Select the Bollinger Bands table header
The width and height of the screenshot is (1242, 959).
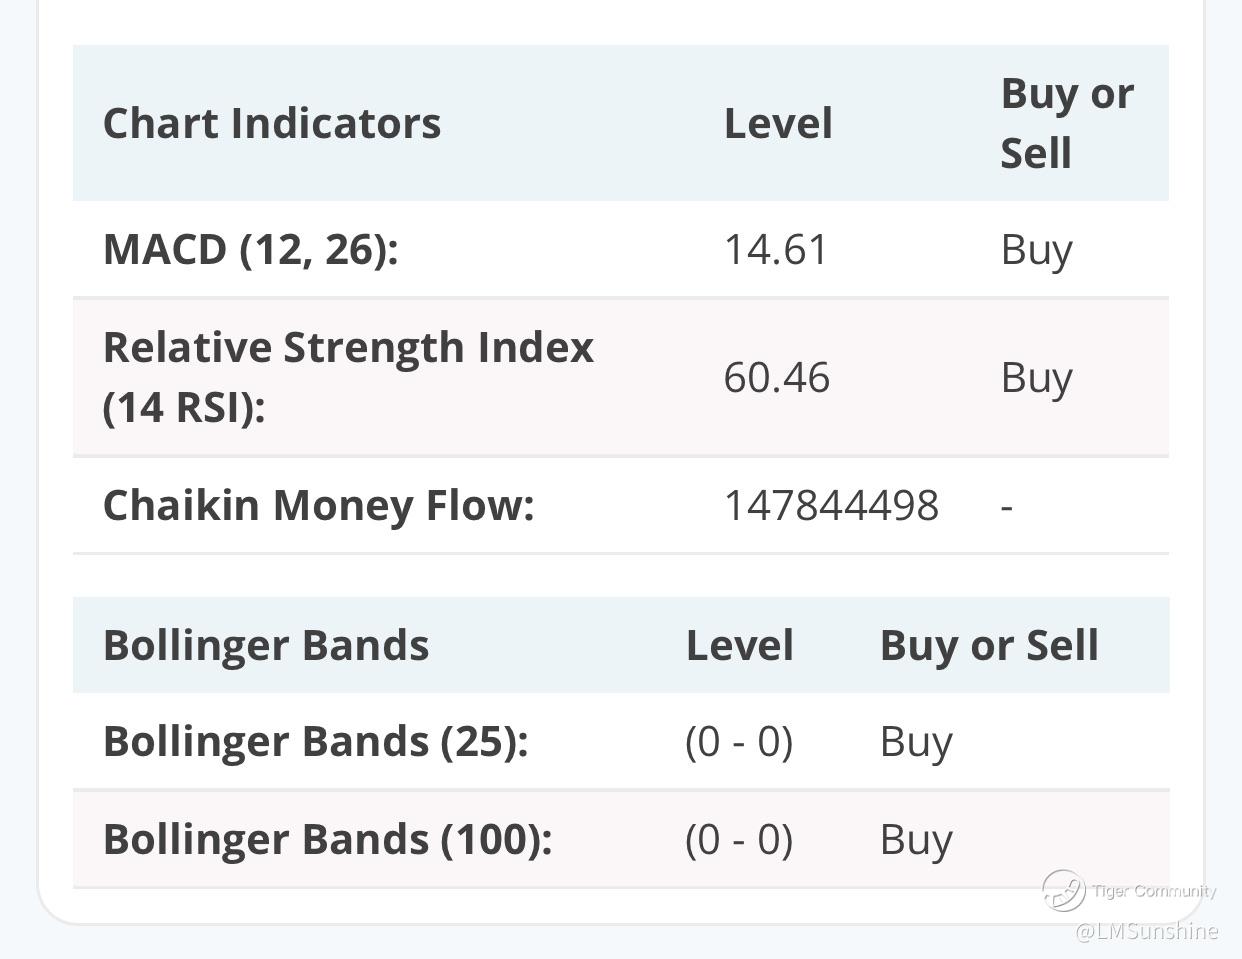[266, 645]
